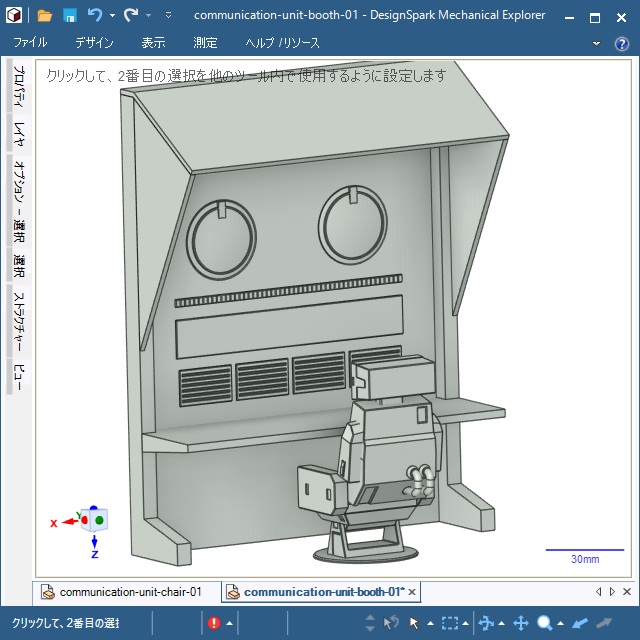Screen dimensions: 640x640
Task: Activate the pan view tool
Action: tap(521, 623)
